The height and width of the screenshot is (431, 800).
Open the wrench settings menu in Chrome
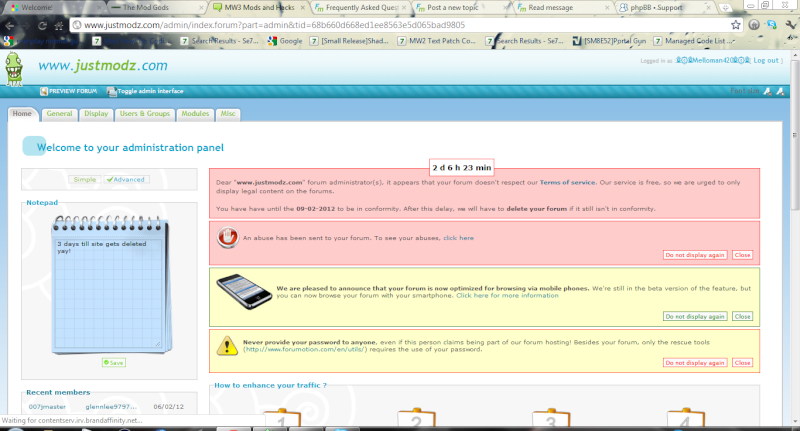790,24
